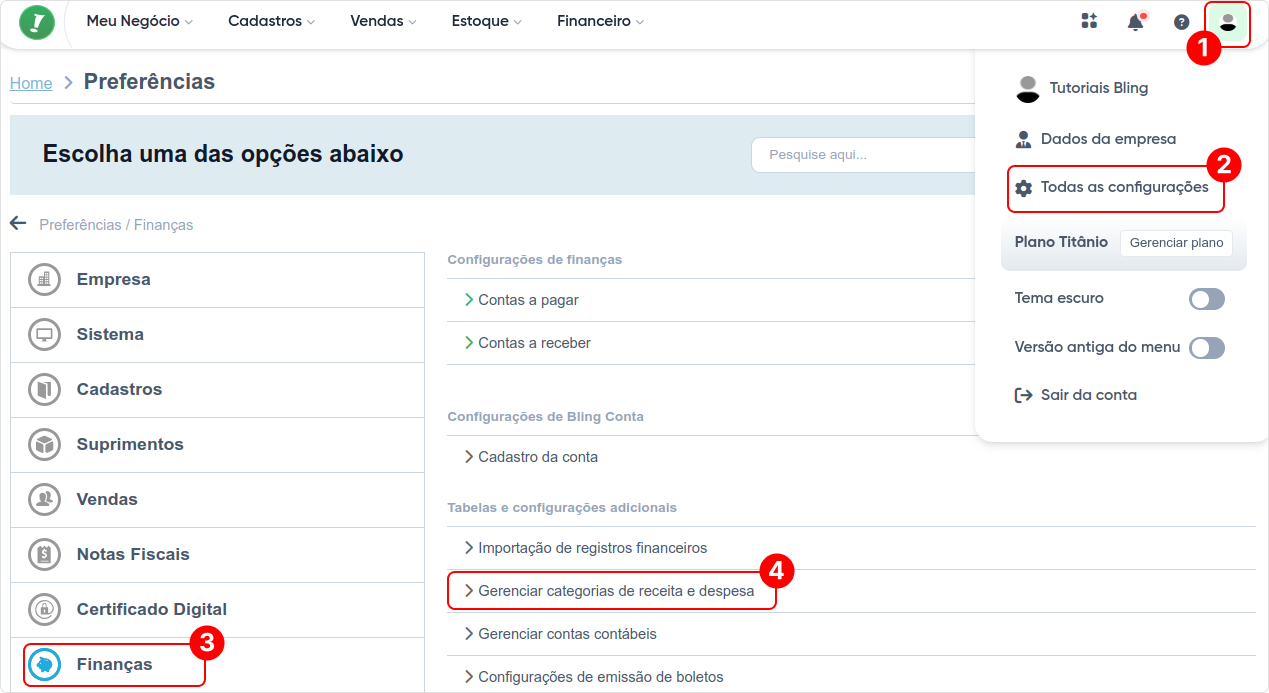This screenshot has height=693, width=1269.
Task: Open Dados da empresa
Action: click(1108, 139)
